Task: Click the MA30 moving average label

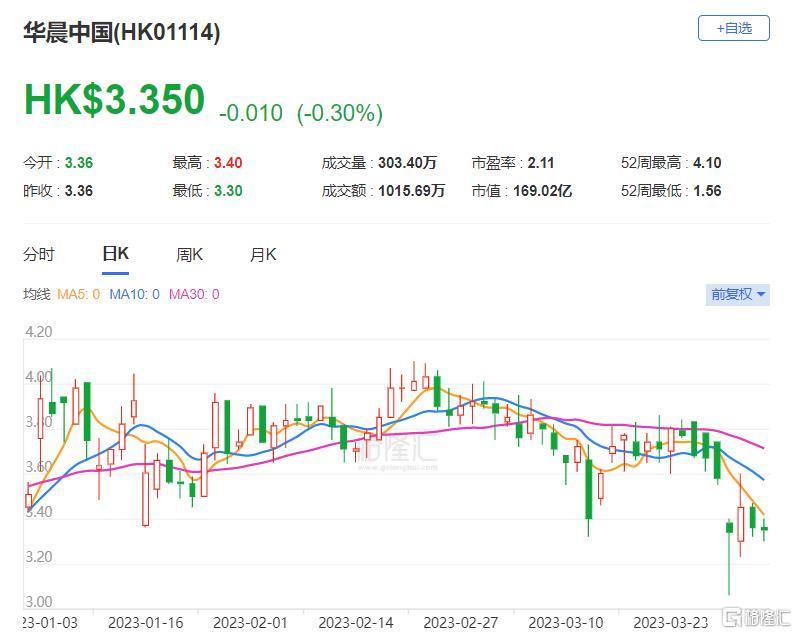Action: coord(194,294)
